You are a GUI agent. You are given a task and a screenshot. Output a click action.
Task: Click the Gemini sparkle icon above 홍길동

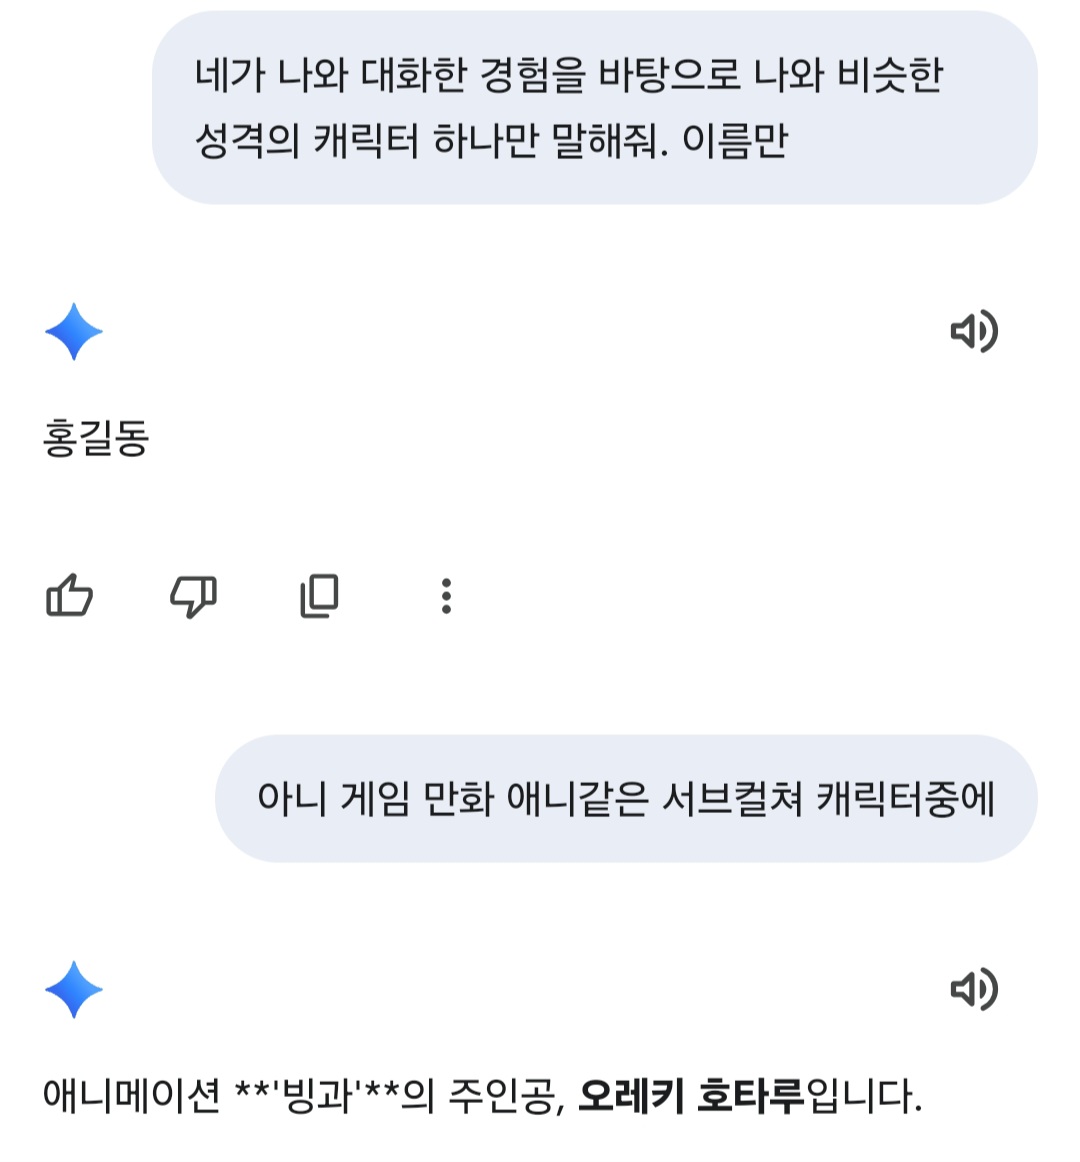point(74,332)
